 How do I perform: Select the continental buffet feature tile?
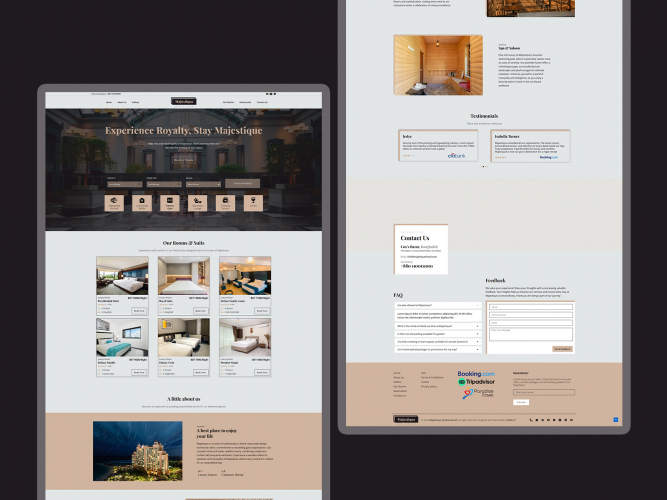(142, 203)
